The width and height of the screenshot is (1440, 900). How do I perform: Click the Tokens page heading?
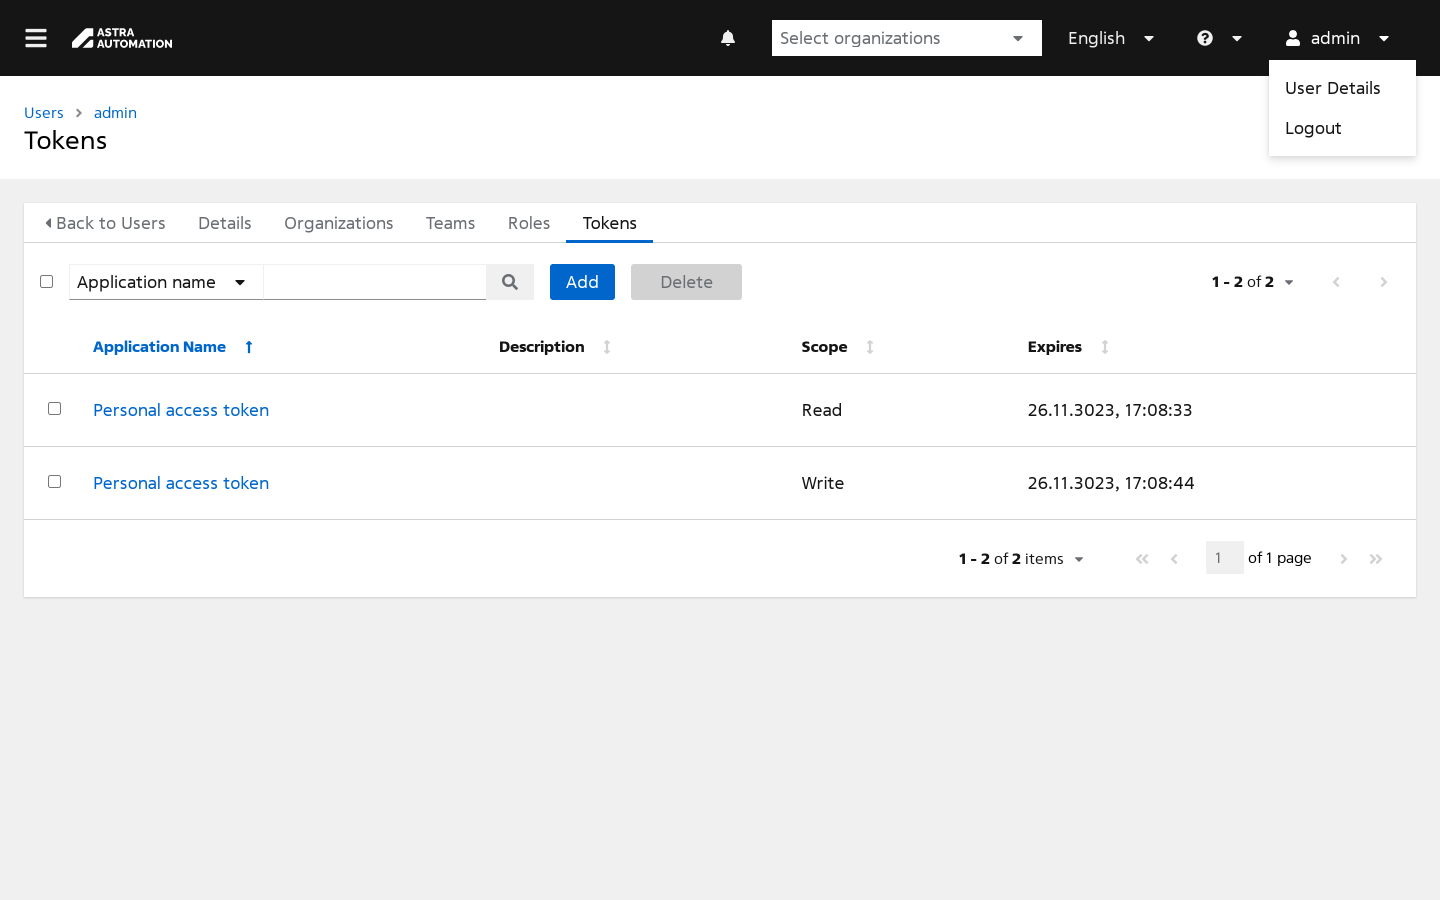[66, 141]
